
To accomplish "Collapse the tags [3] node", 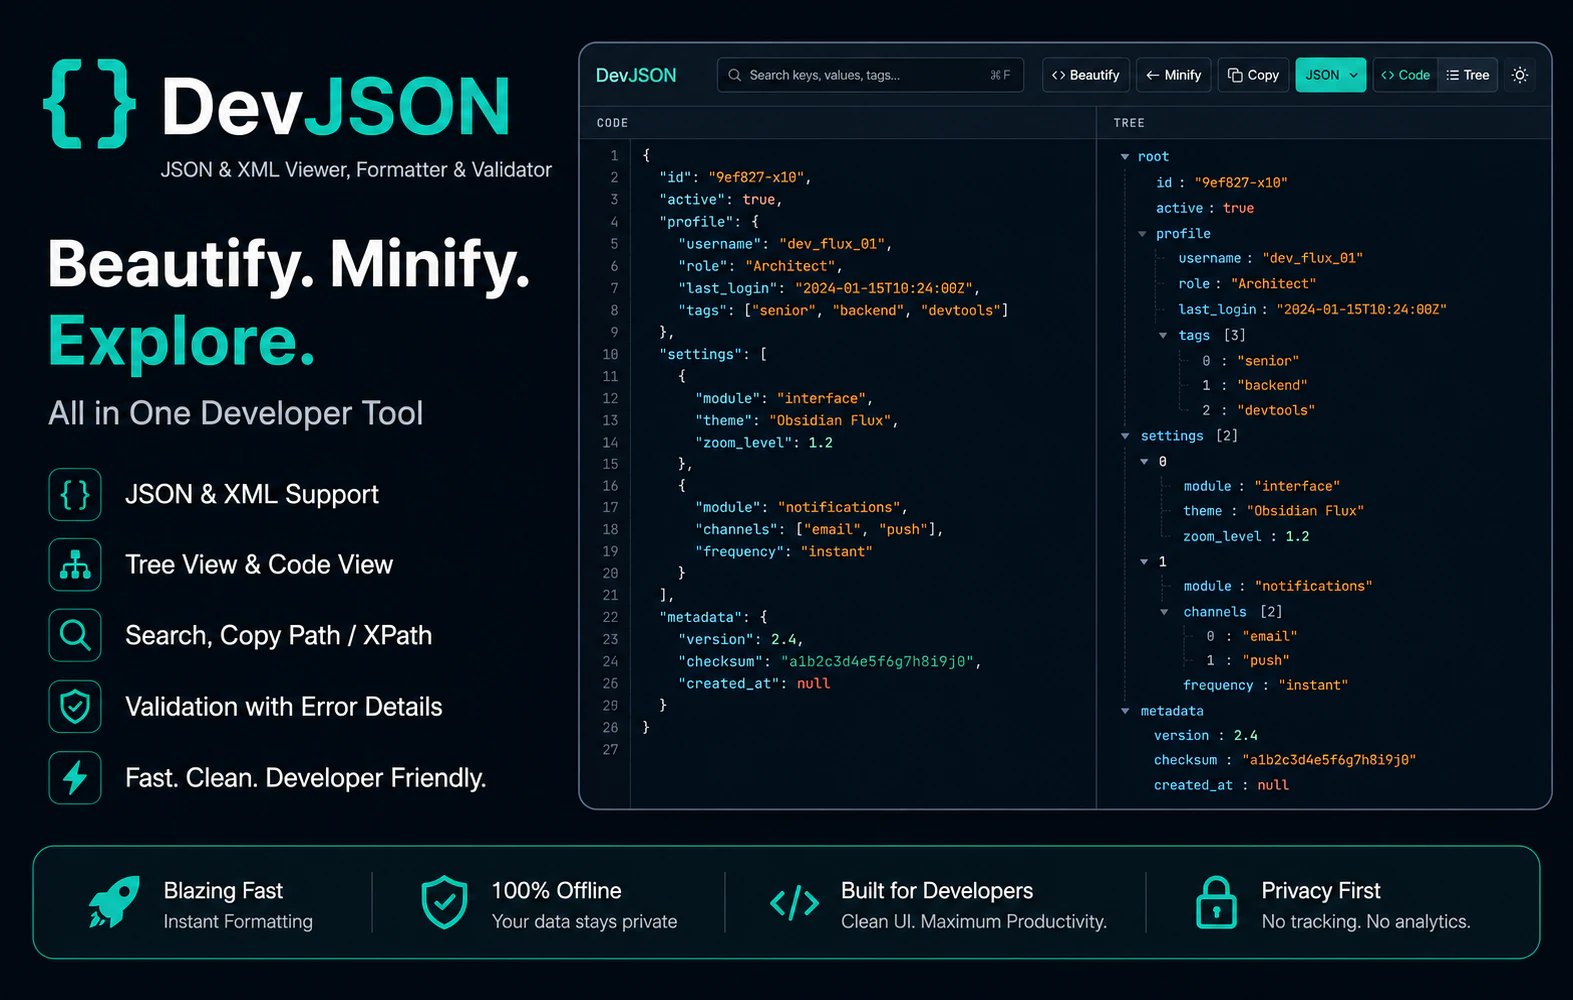I will [1163, 336].
